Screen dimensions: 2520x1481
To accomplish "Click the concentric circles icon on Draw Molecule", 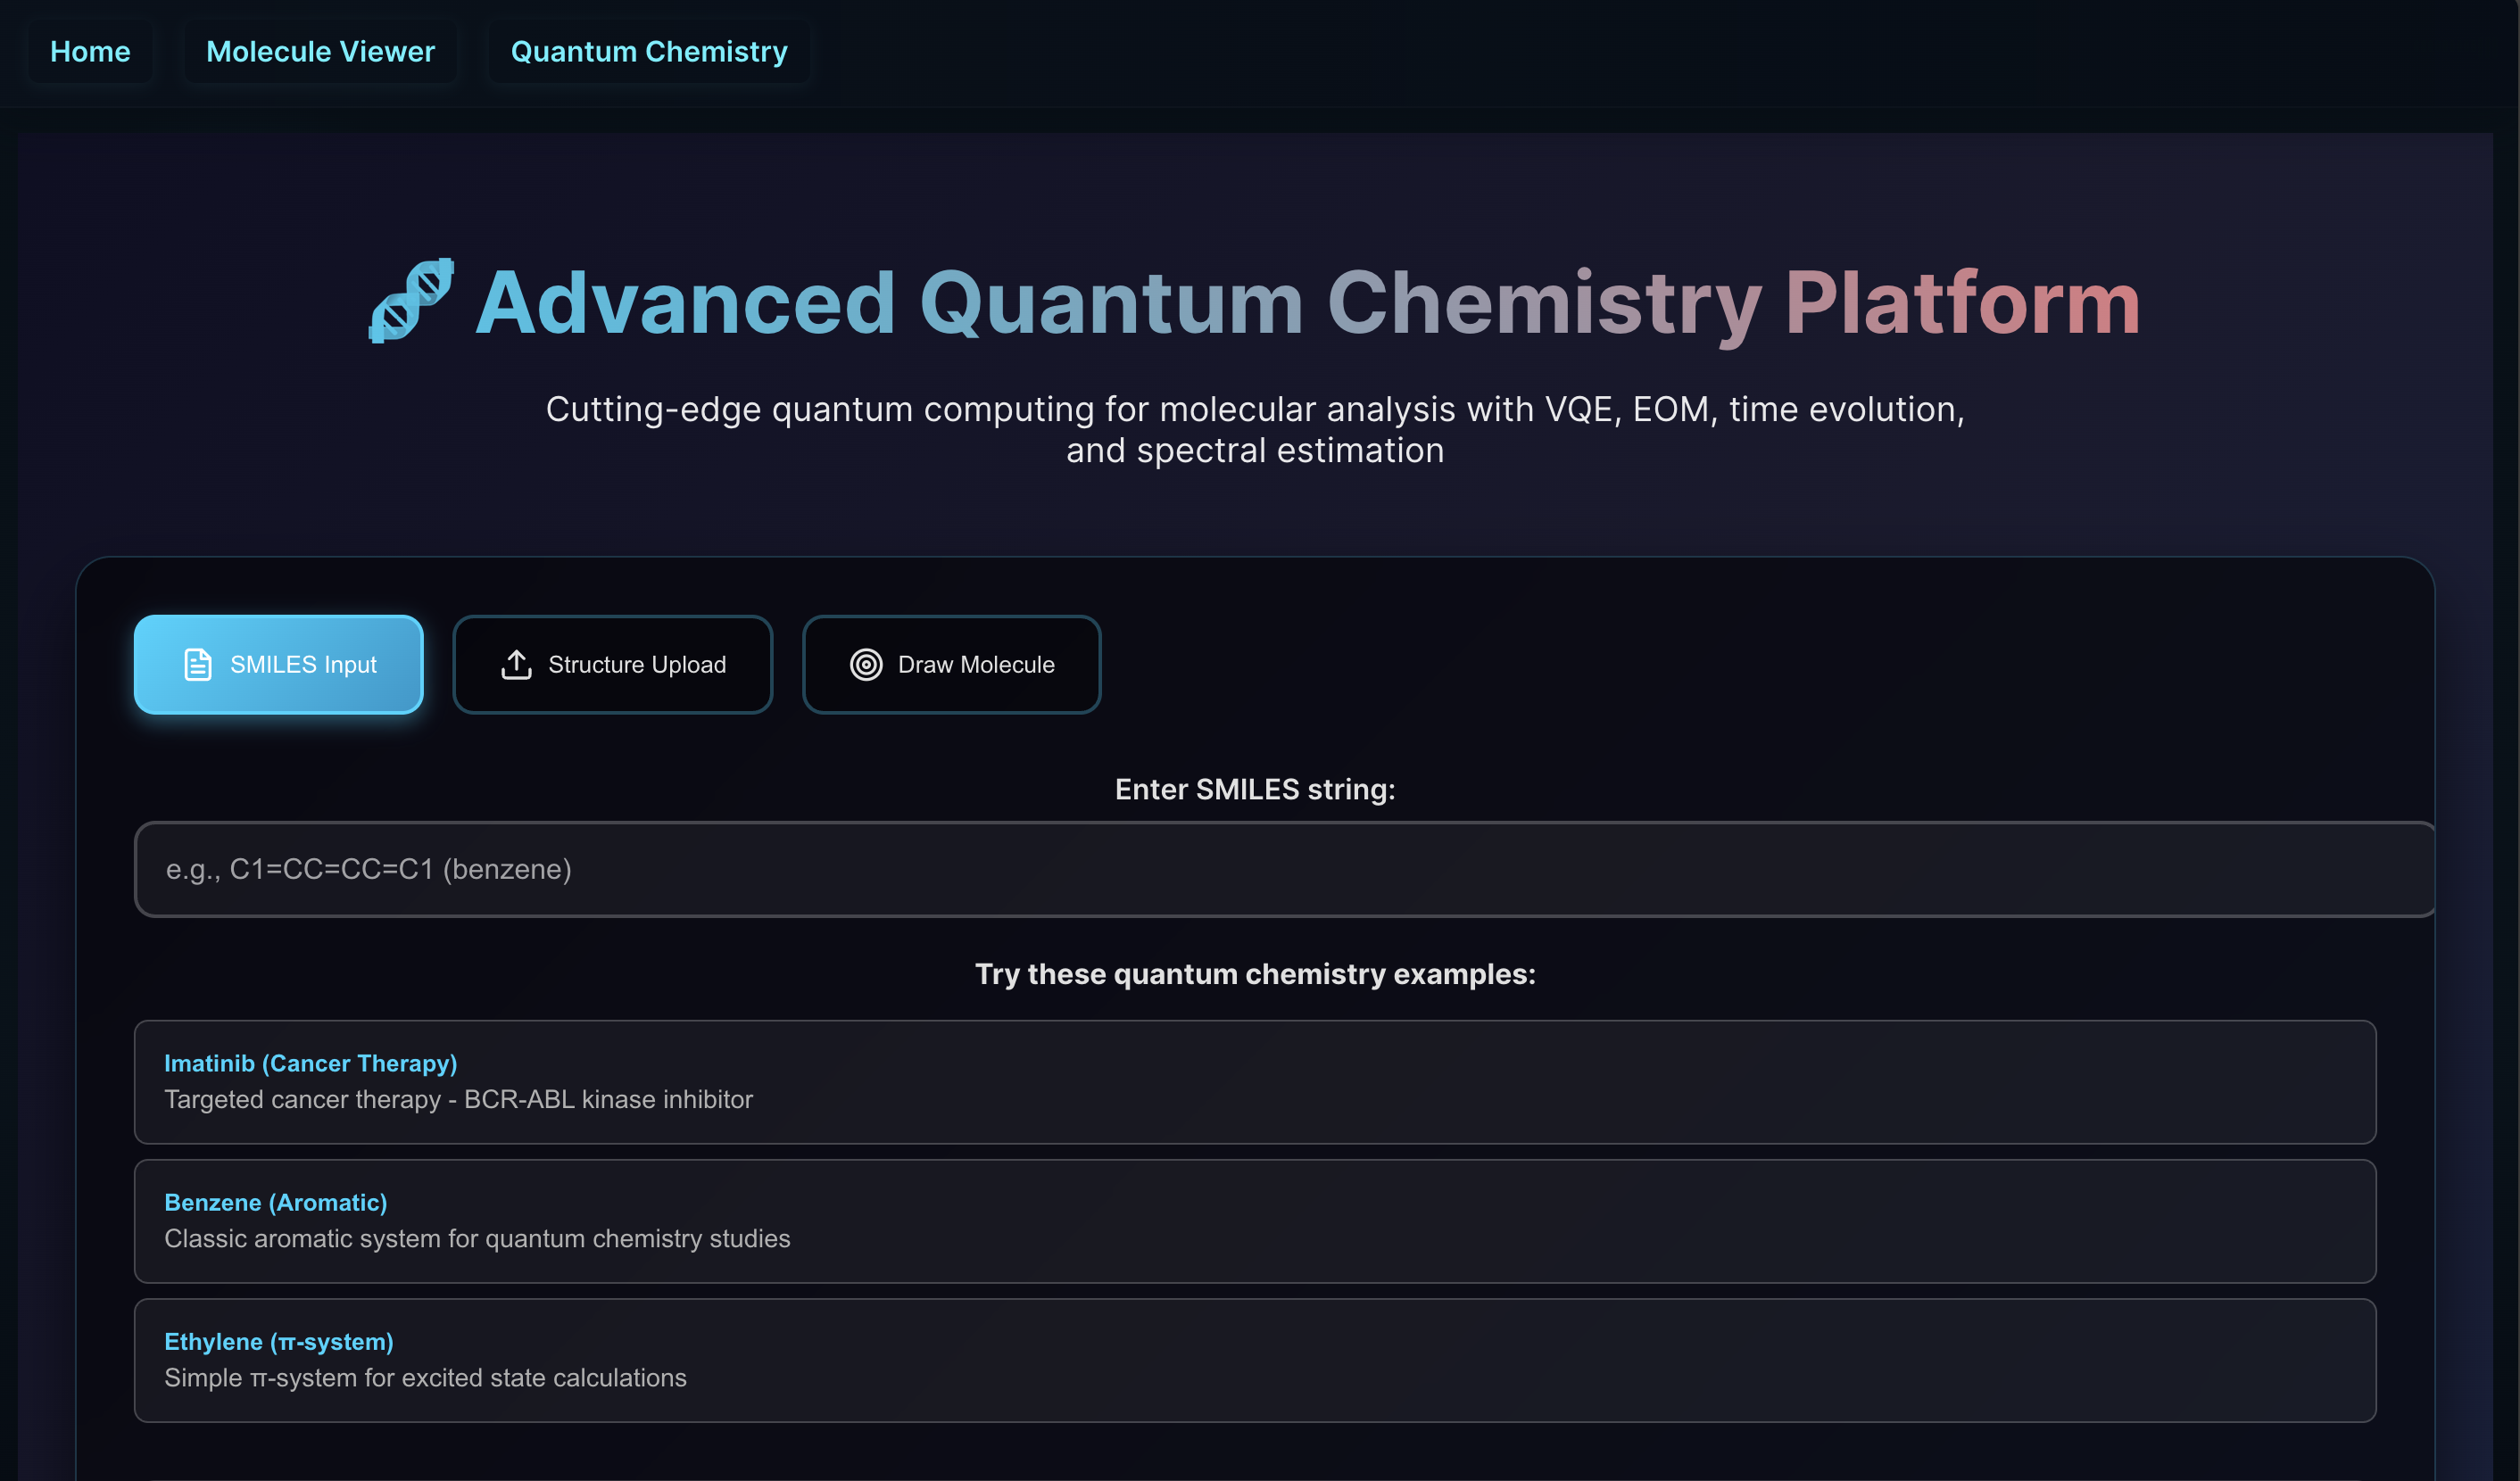I will coord(866,664).
